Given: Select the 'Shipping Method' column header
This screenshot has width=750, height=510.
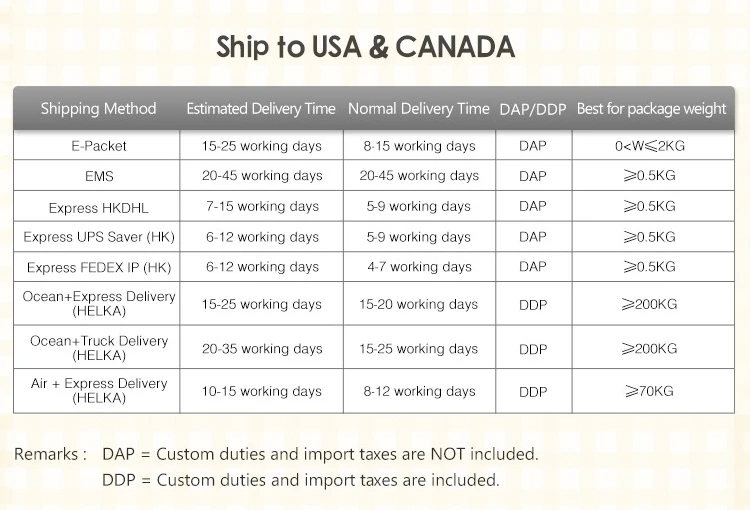Looking at the screenshot, I should 98,108.
